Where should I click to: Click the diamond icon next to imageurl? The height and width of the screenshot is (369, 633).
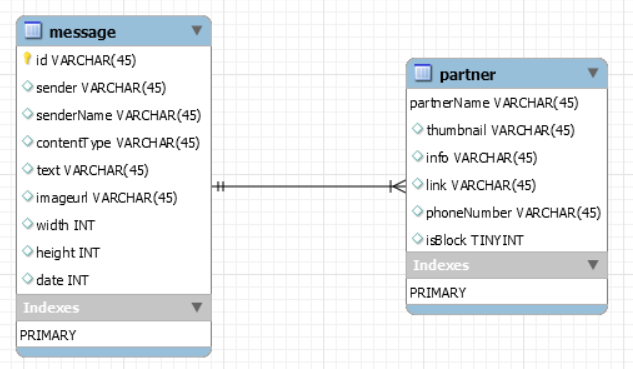27,196
